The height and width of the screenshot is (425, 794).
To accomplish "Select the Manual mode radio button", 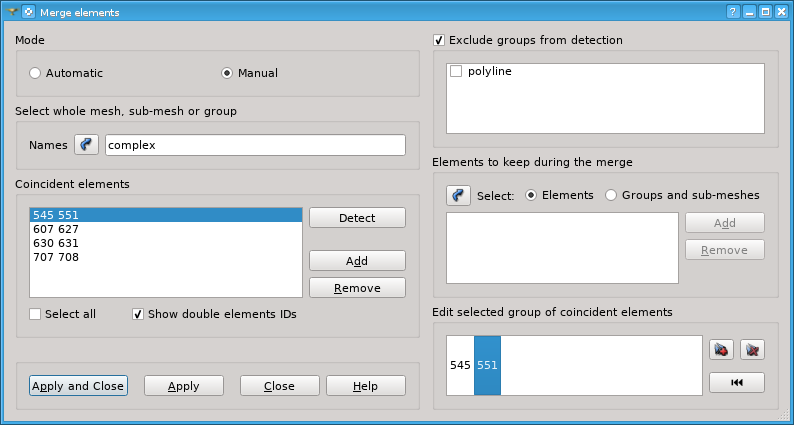I will point(227,73).
